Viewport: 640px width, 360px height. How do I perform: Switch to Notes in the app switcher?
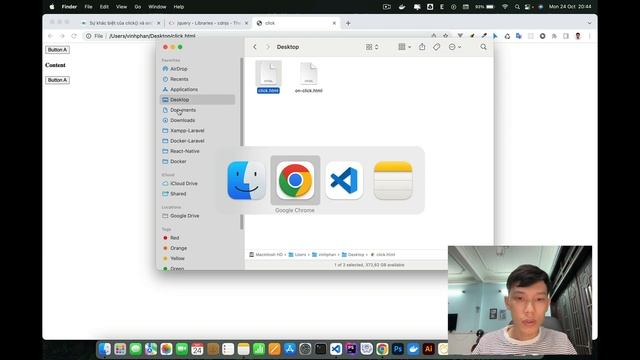coord(393,180)
